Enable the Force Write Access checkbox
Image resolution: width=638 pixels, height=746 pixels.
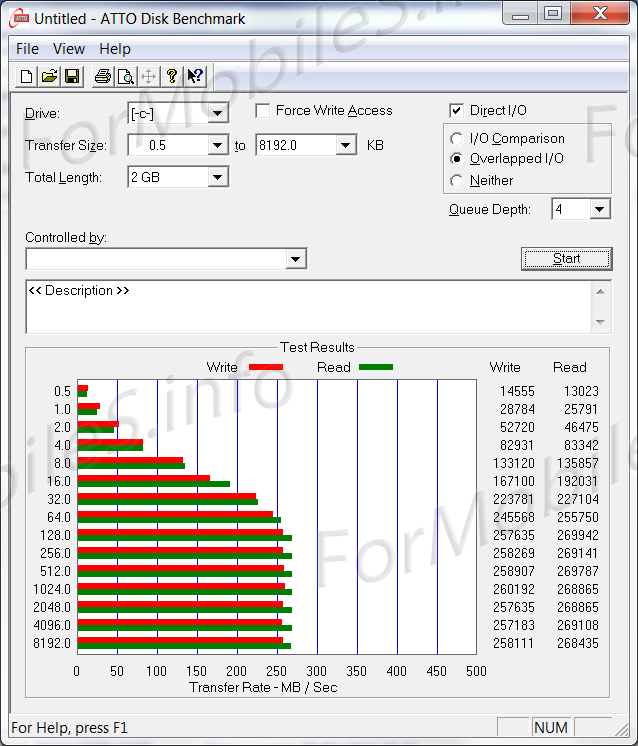pyautogui.click(x=263, y=111)
